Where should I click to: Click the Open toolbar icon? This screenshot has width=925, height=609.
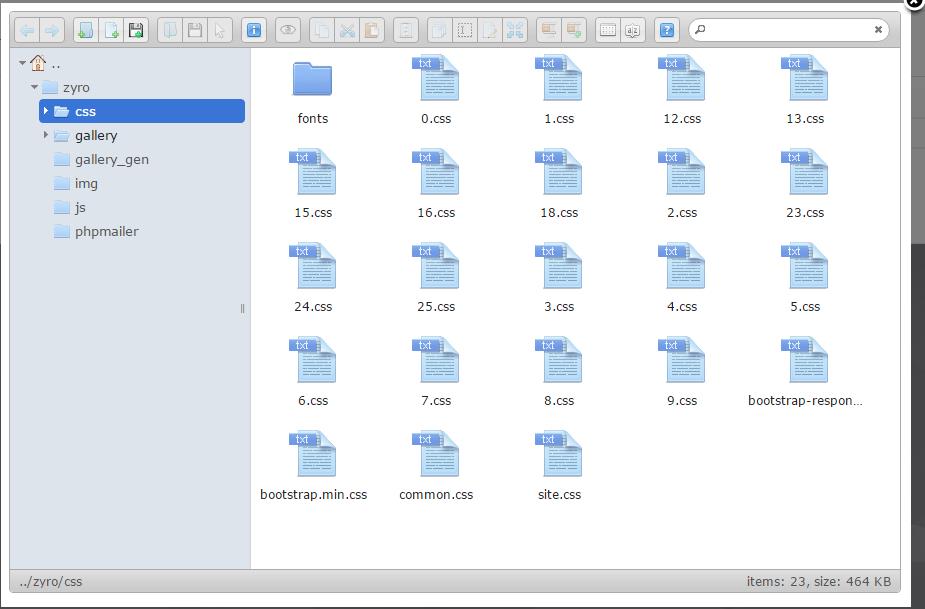tap(170, 30)
